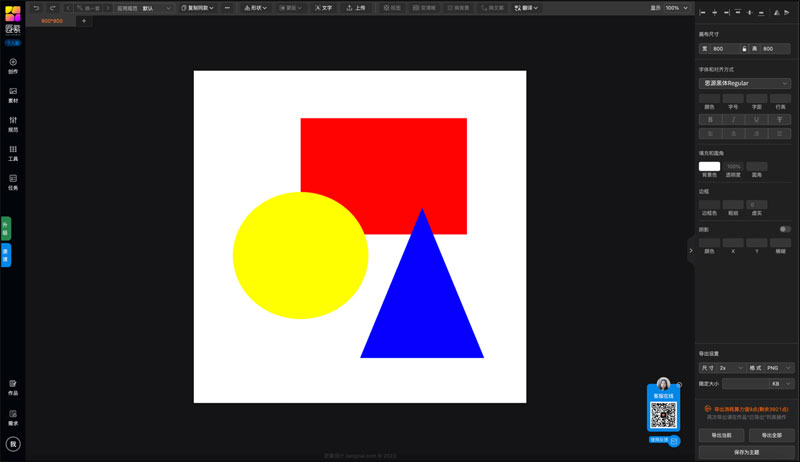Open the 思源黑体Regular font dropdown
The height and width of the screenshot is (462, 800).
tap(745, 83)
